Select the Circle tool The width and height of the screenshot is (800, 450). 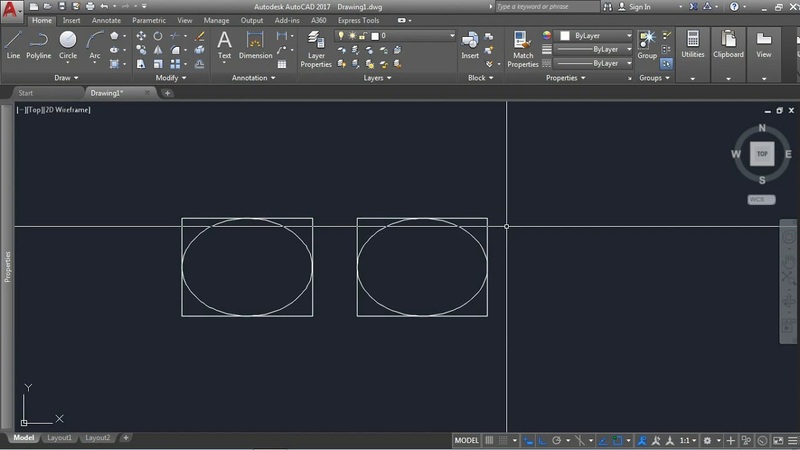[x=68, y=45]
